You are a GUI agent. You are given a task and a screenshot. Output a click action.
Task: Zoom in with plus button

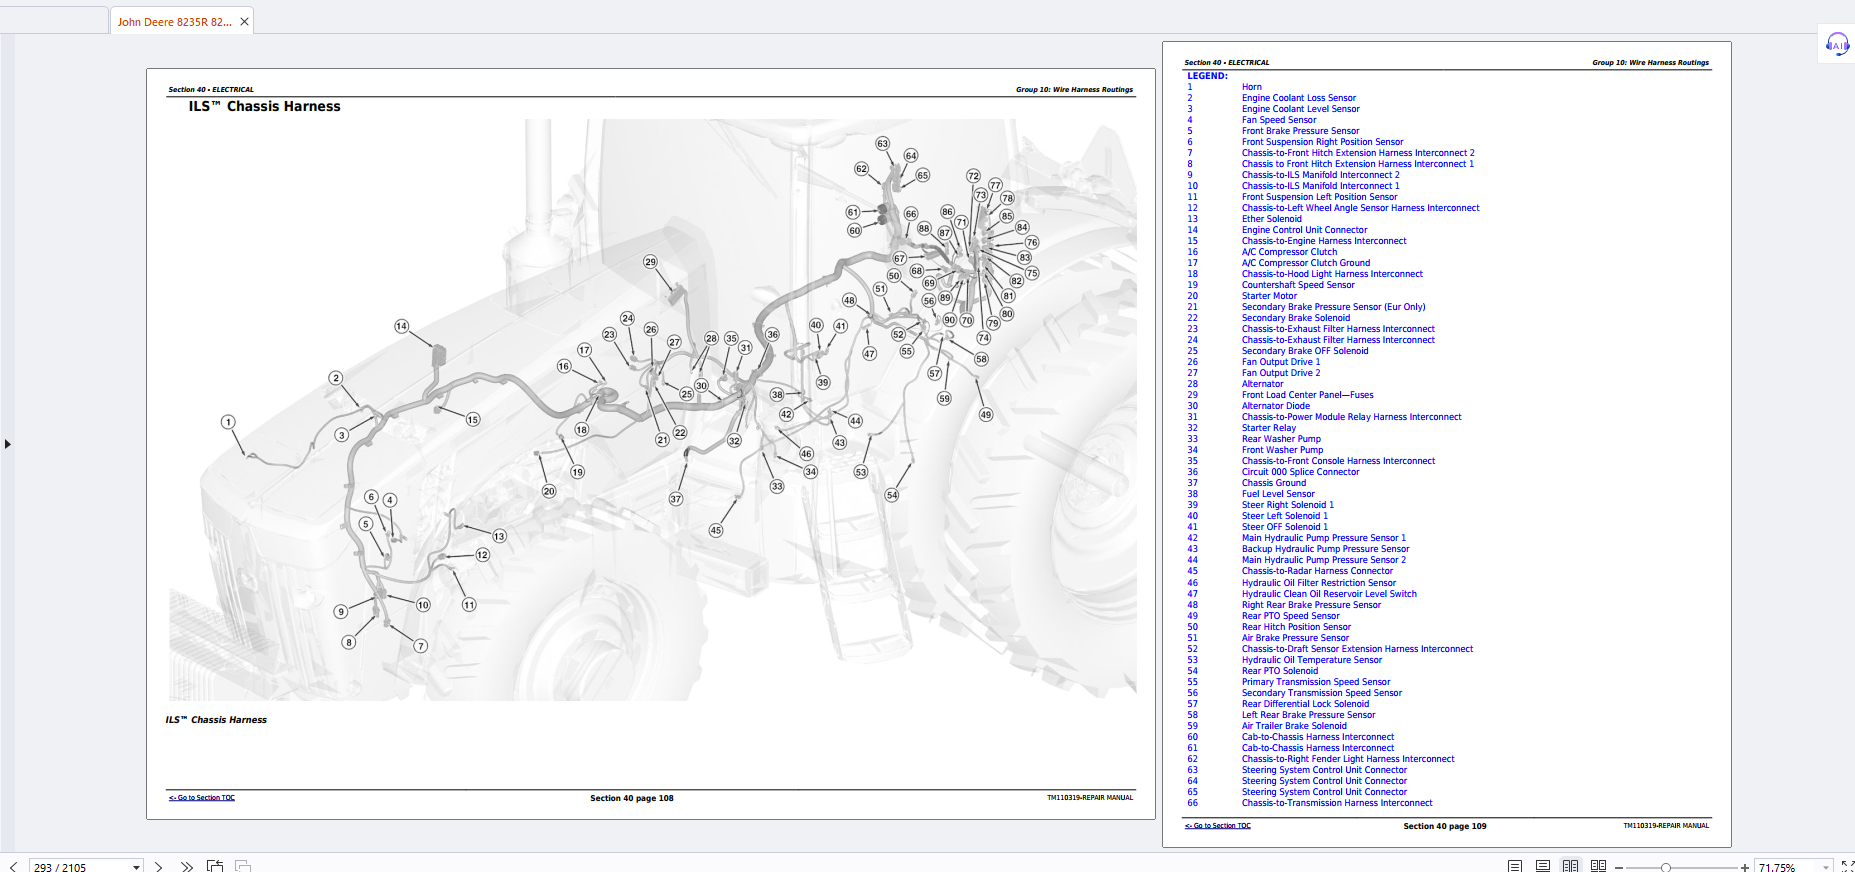tap(1745, 867)
